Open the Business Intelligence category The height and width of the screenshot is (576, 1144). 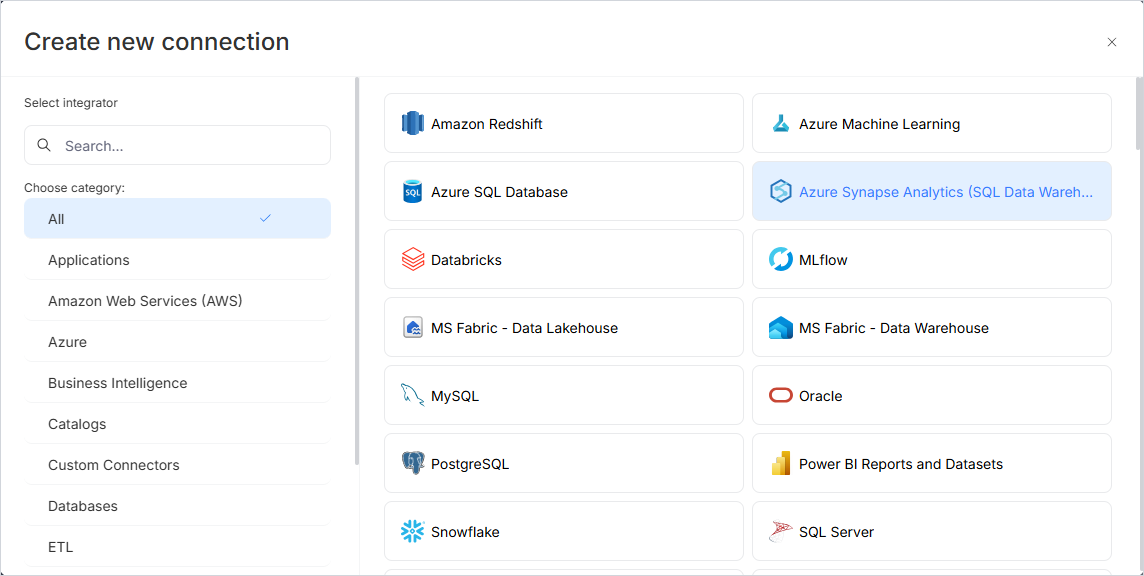click(117, 383)
